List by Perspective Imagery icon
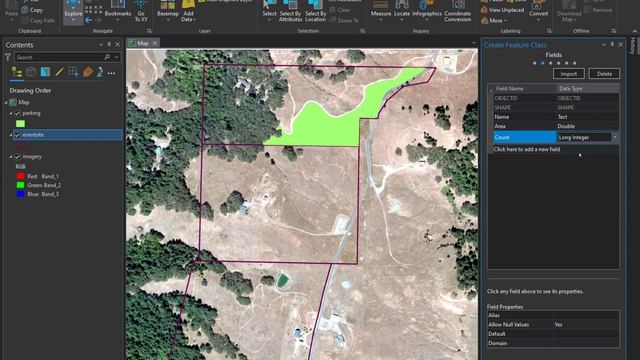Screen dimensions: 640x360 tap(100, 72)
